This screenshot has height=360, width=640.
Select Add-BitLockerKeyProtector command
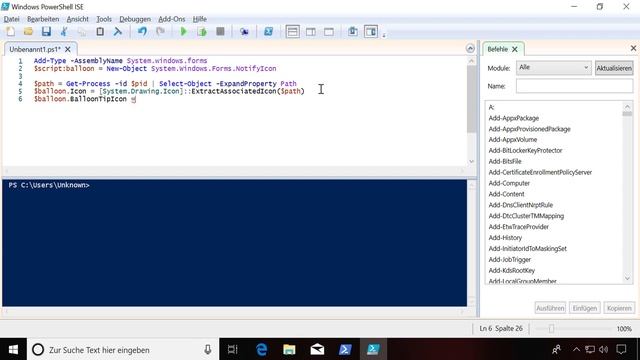(525, 151)
